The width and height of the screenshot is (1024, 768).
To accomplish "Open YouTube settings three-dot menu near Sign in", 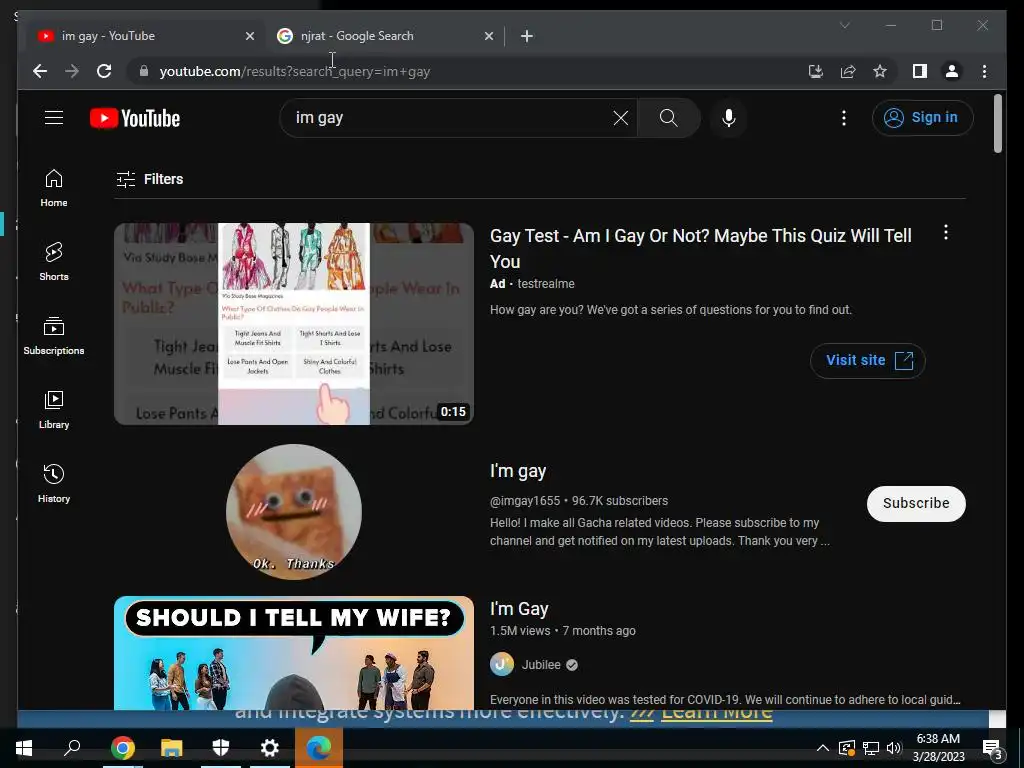I will coord(844,118).
